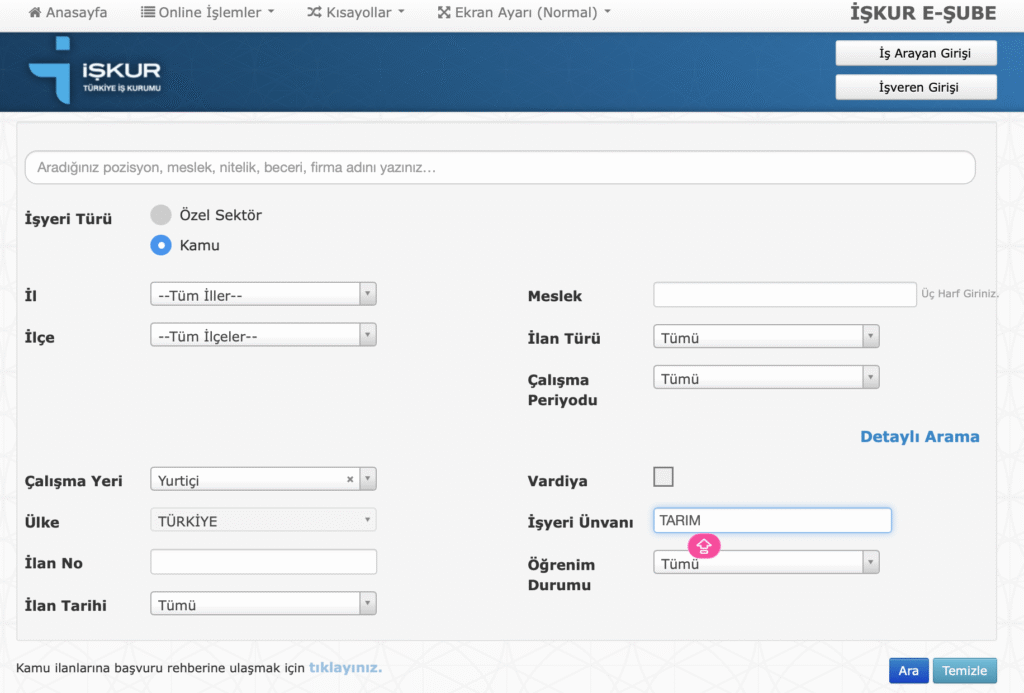Open the İlan Tarihi dropdown
The height and width of the screenshot is (693, 1024).
pyautogui.click(x=263, y=605)
